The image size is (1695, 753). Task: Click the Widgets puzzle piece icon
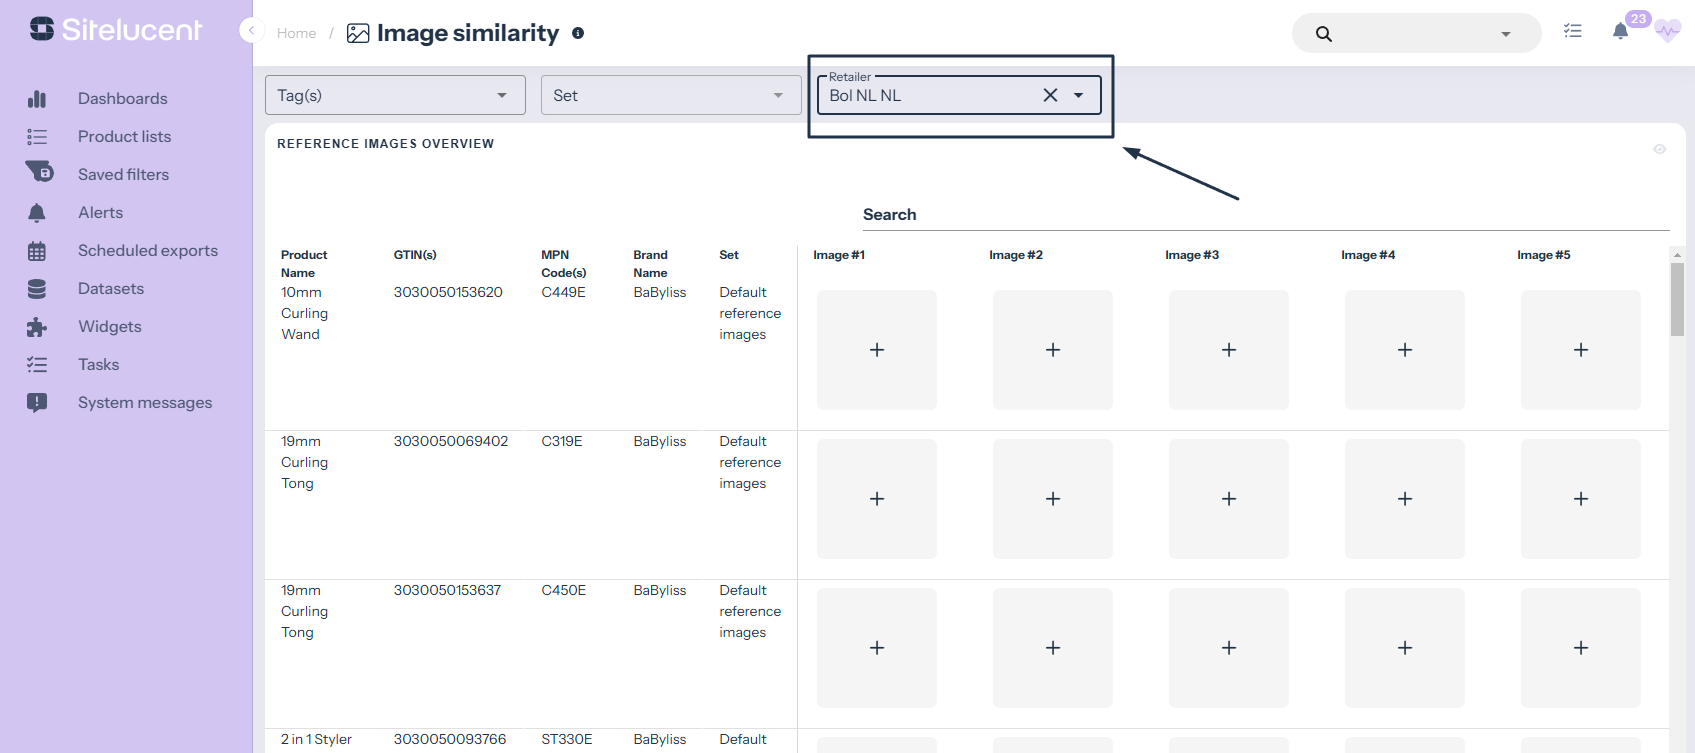click(37, 327)
